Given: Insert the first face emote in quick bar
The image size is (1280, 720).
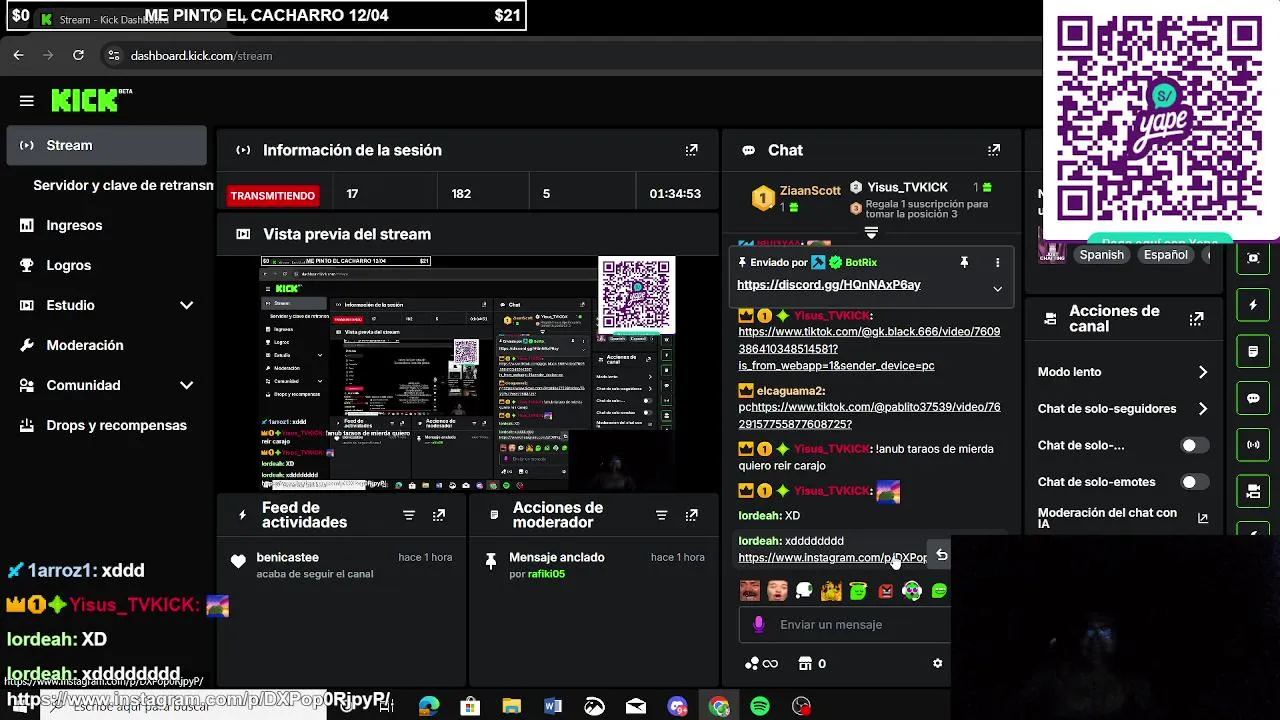Looking at the screenshot, I should tap(750, 591).
